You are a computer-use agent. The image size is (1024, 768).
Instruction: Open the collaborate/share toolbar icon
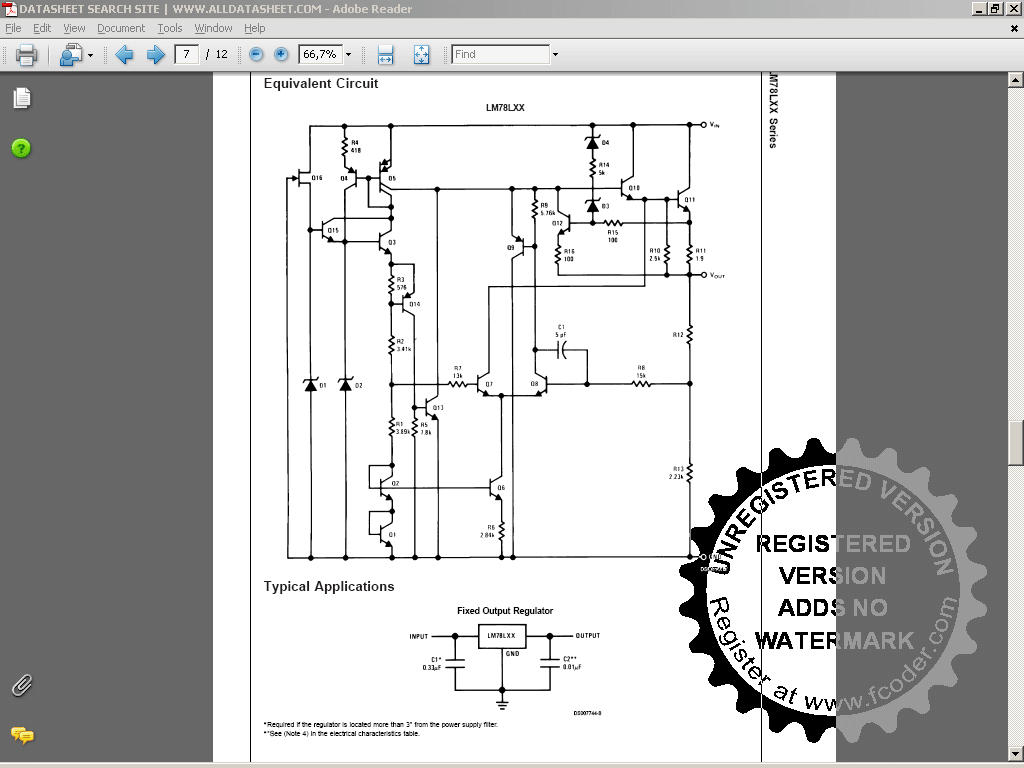click(71, 54)
